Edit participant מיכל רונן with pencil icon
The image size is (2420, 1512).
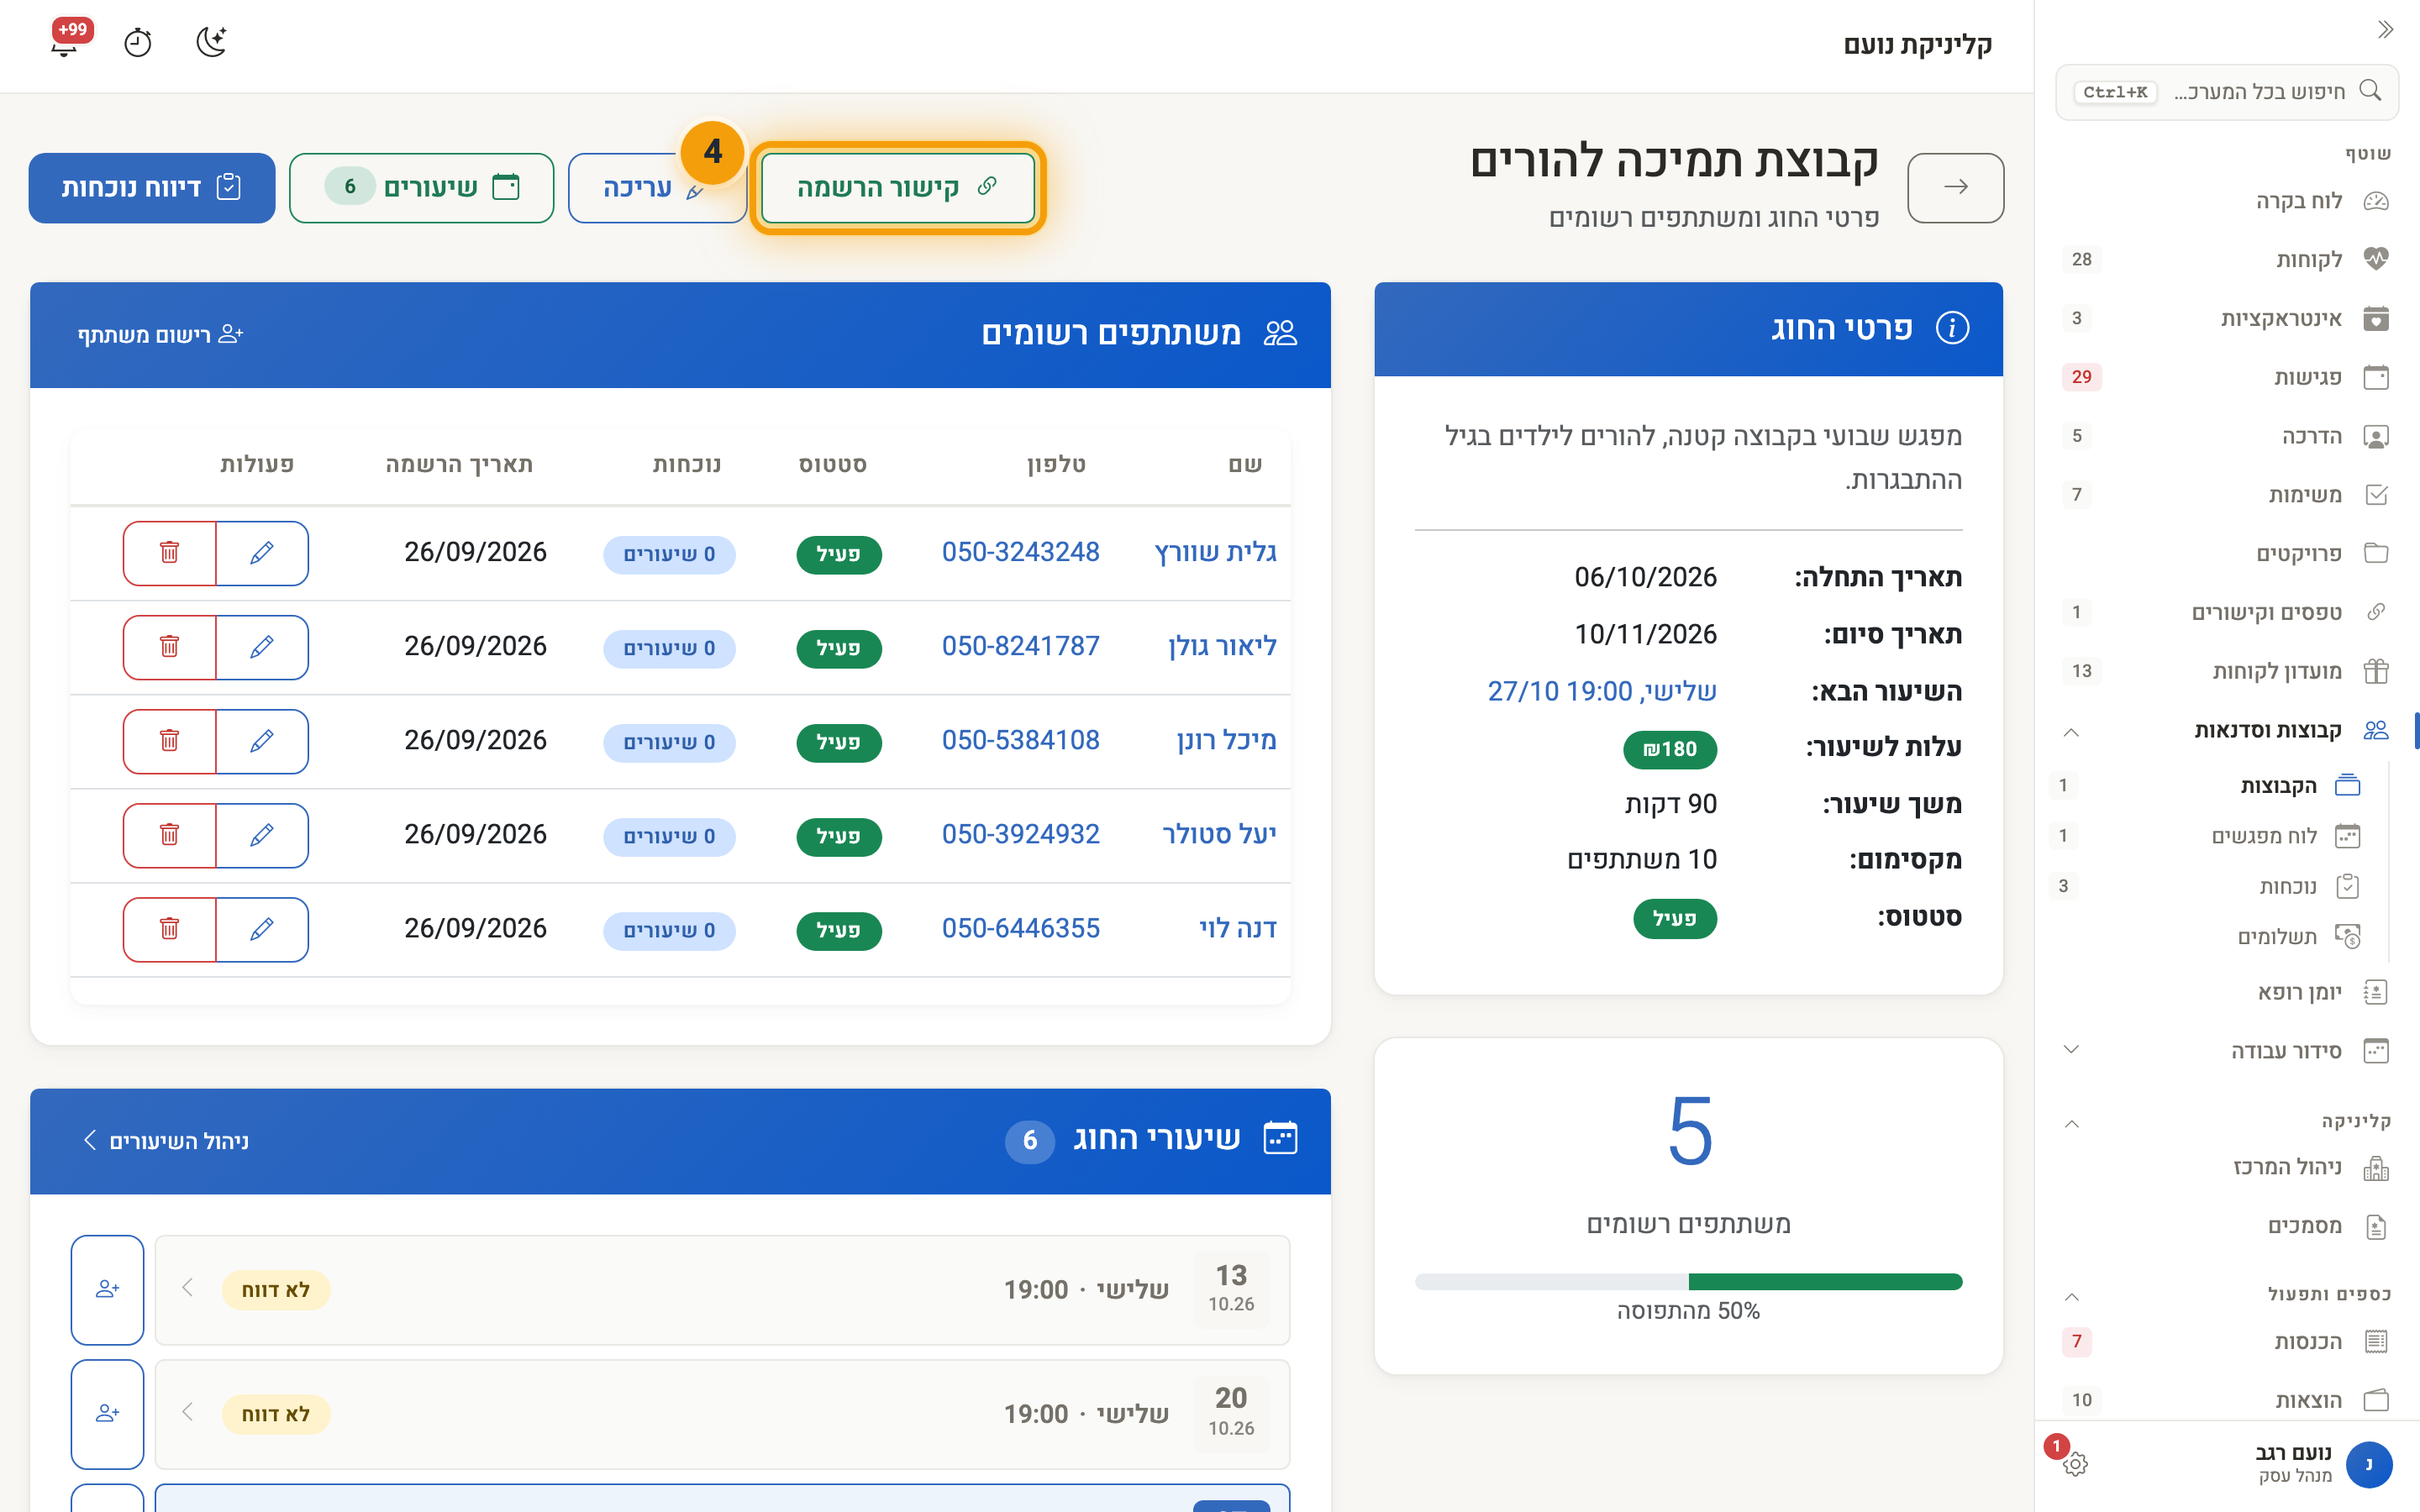point(262,741)
